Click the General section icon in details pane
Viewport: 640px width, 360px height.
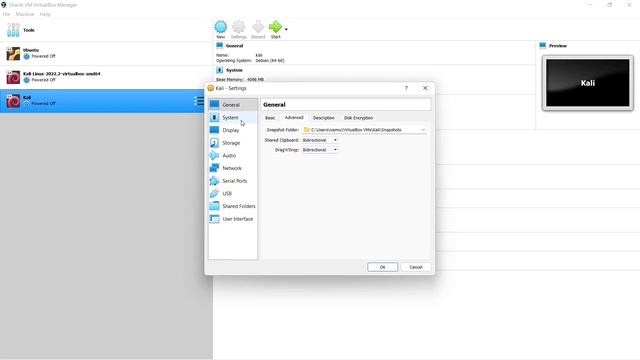(220, 46)
